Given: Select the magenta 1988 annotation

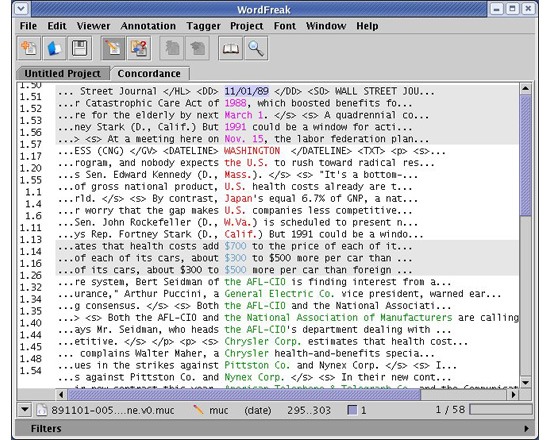Looking at the screenshot, I should [x=235, y=103].
